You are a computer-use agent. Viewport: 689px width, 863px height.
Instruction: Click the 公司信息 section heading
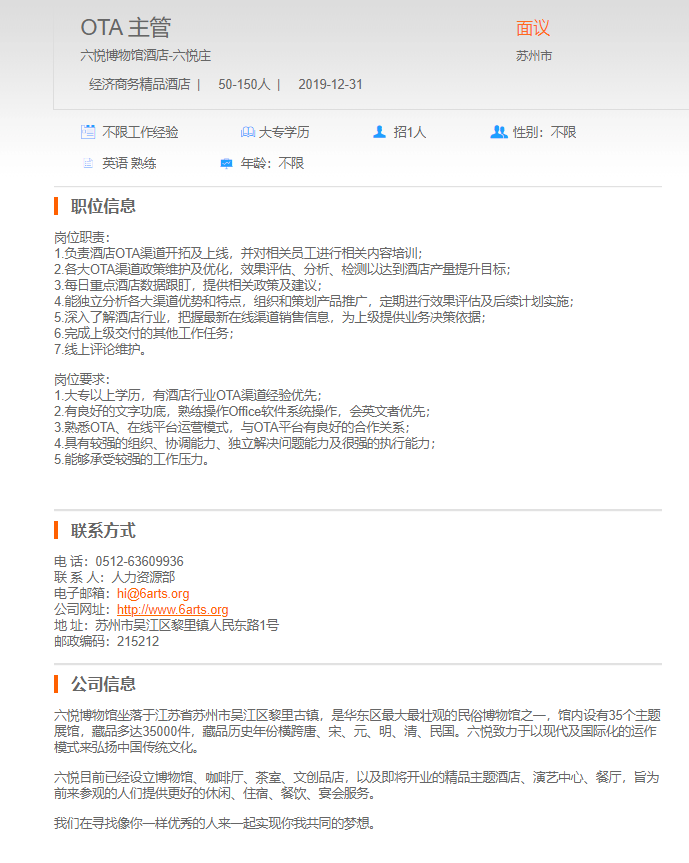(103, 684)
